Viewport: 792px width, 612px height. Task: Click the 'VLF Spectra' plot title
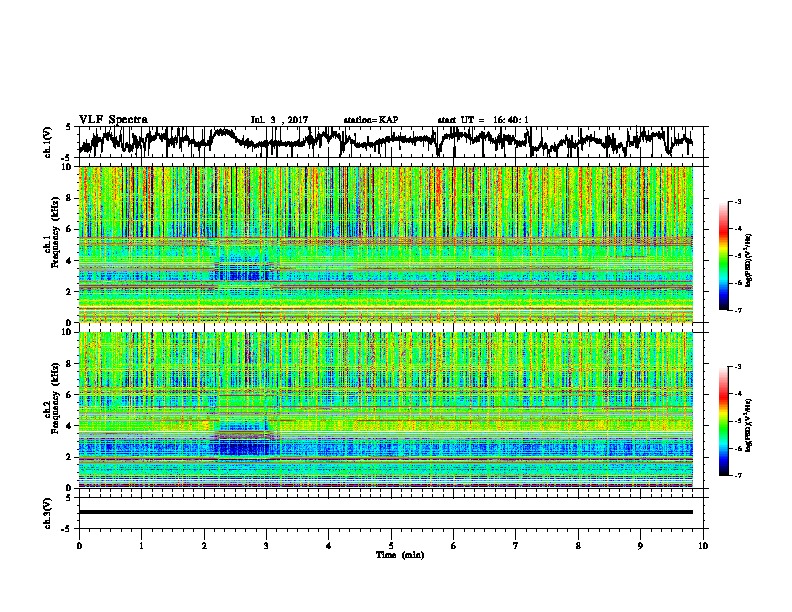pyautogui.click(x=113, y=119)
